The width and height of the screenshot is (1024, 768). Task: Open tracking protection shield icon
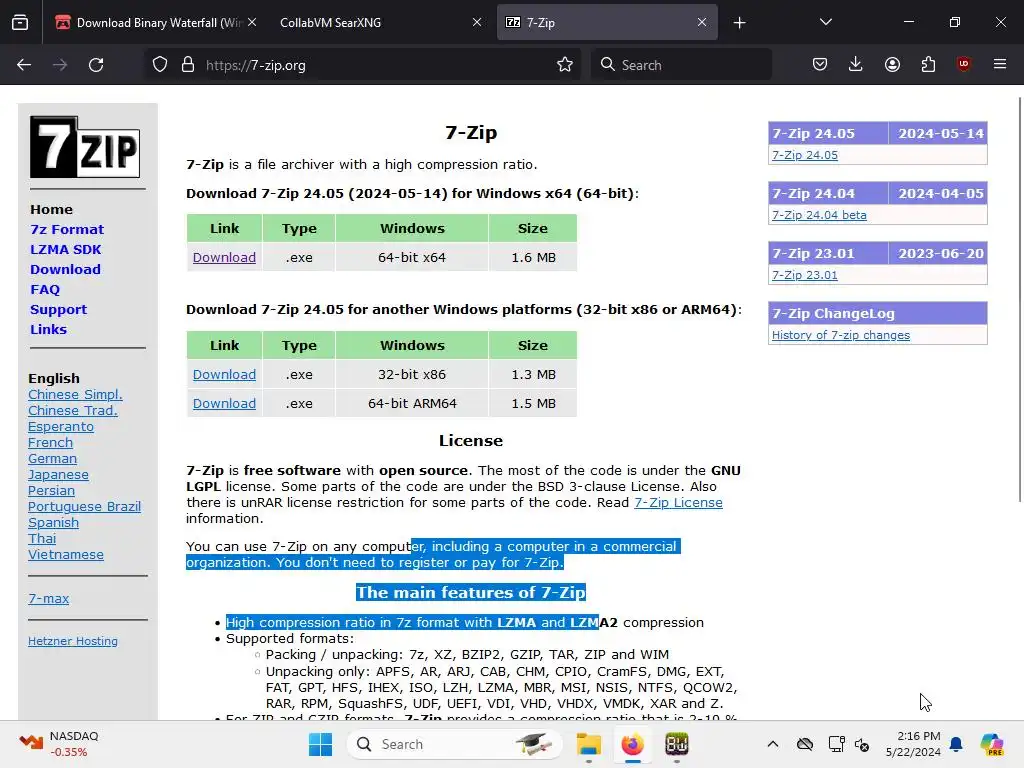pos(160,65)
